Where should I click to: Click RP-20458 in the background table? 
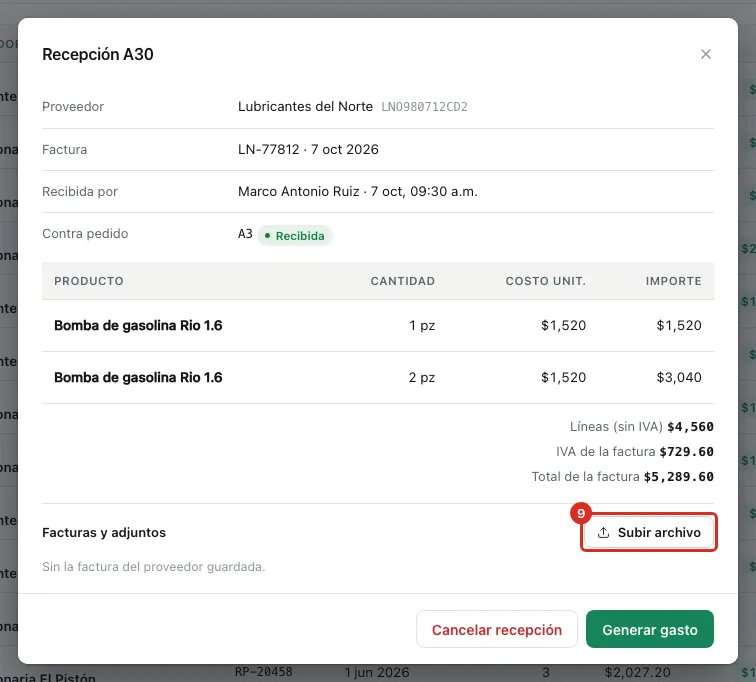pyautogui.click(x=263, y=672)
